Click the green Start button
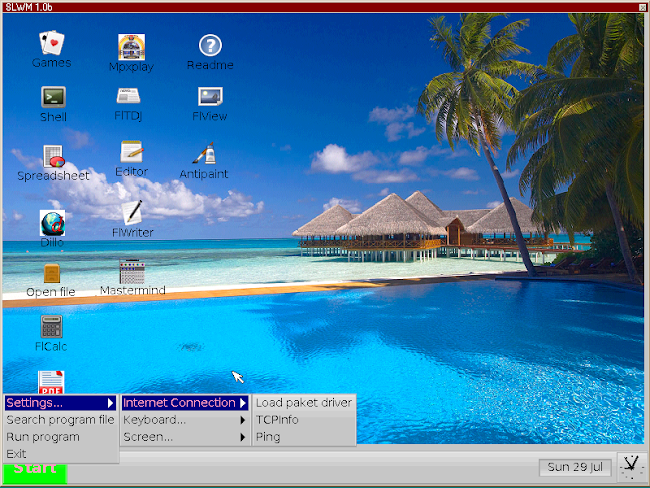 click(x=35, y=473)
